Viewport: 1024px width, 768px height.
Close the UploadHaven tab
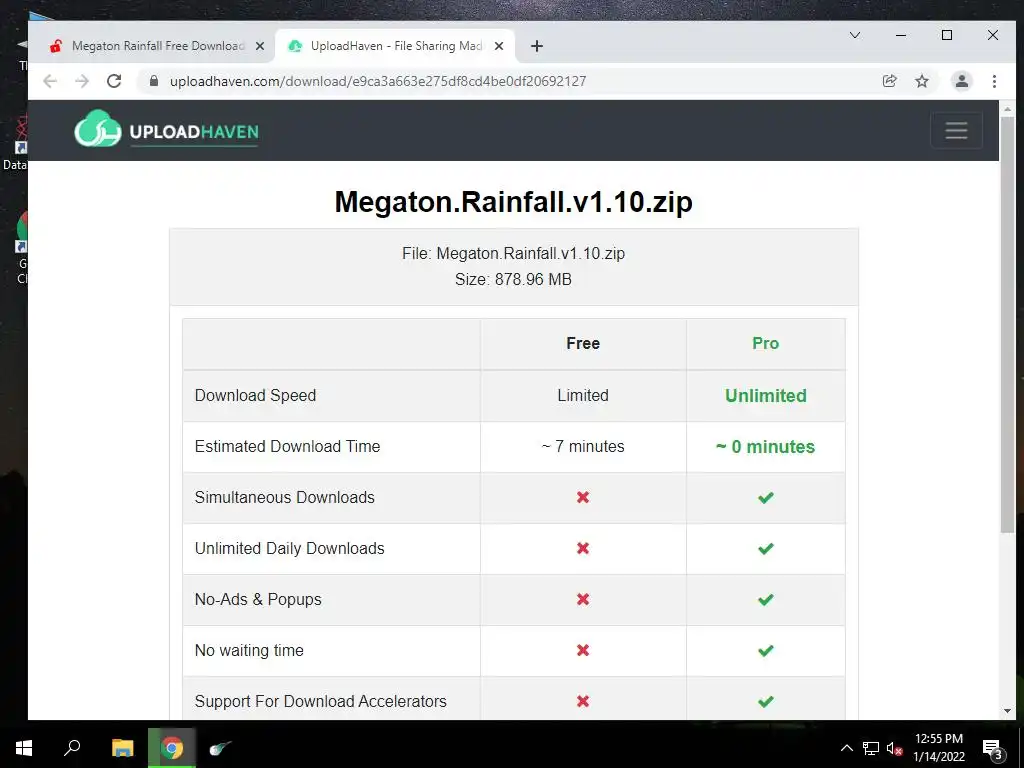[499, 46]
